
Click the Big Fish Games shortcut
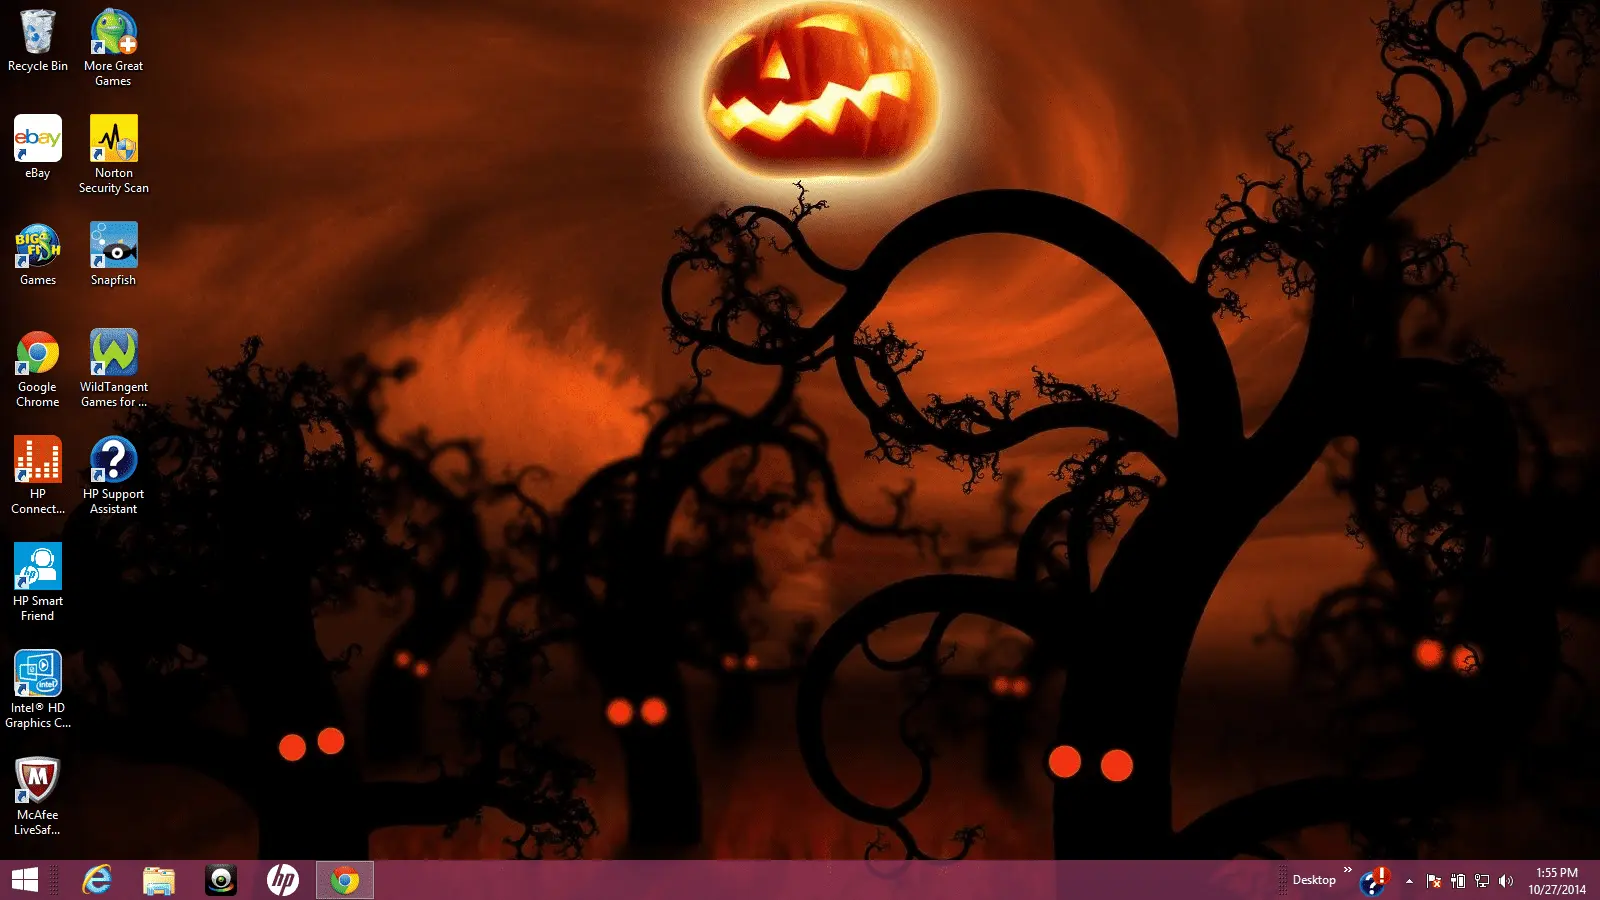38,255
